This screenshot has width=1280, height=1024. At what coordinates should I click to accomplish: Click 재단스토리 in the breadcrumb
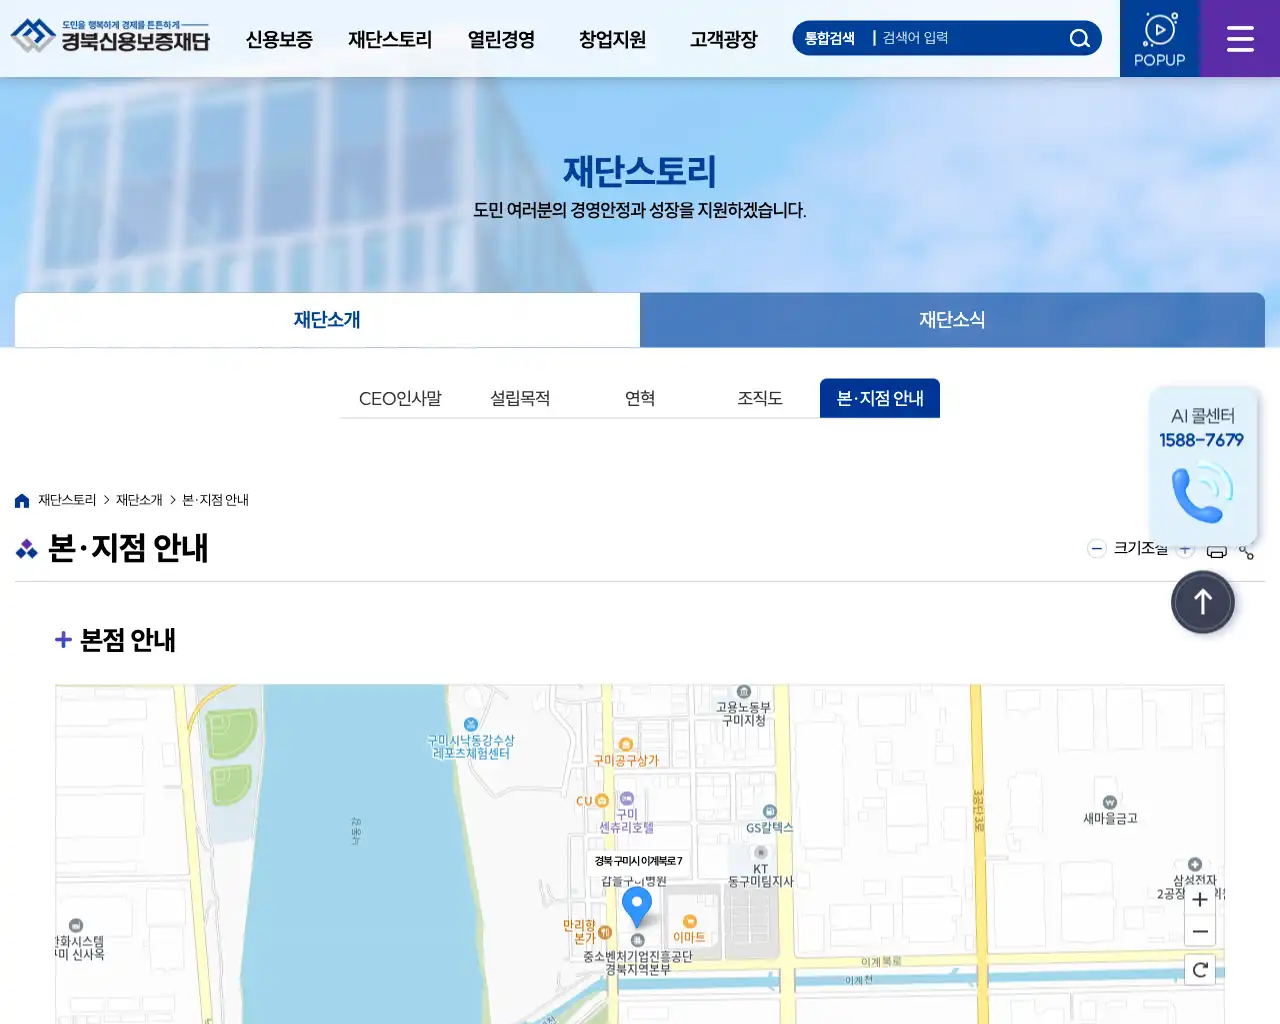point(67,500)
